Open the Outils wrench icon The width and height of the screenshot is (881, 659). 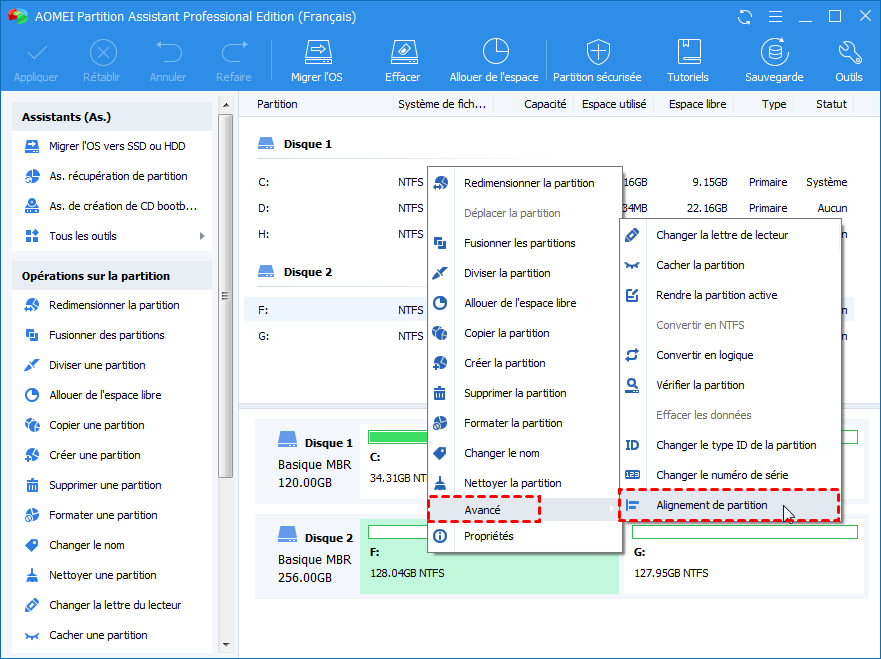tap(849, 52)
